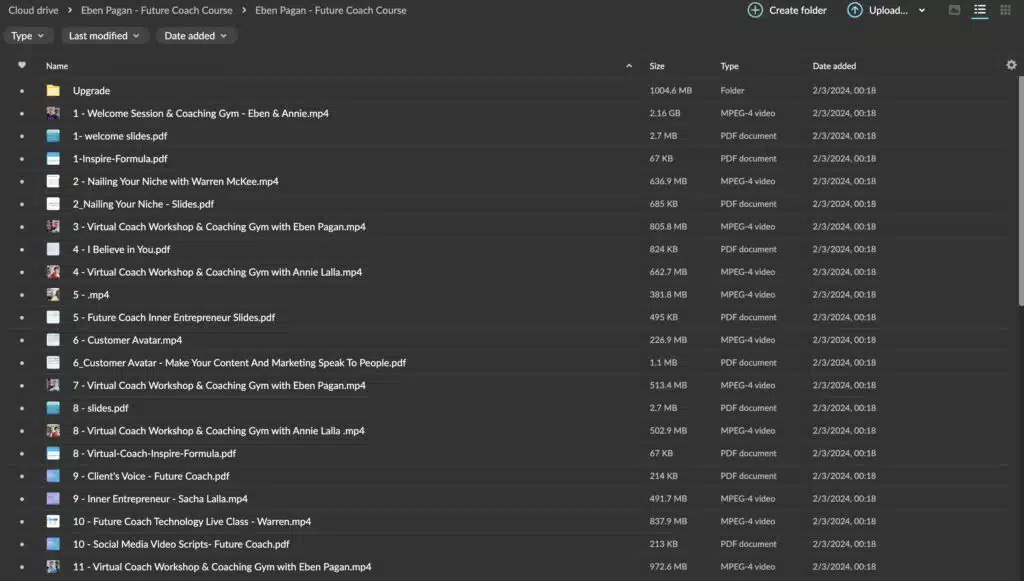Open the Last modified filter dropdown
1024x581 pixels.
point(104,36)
